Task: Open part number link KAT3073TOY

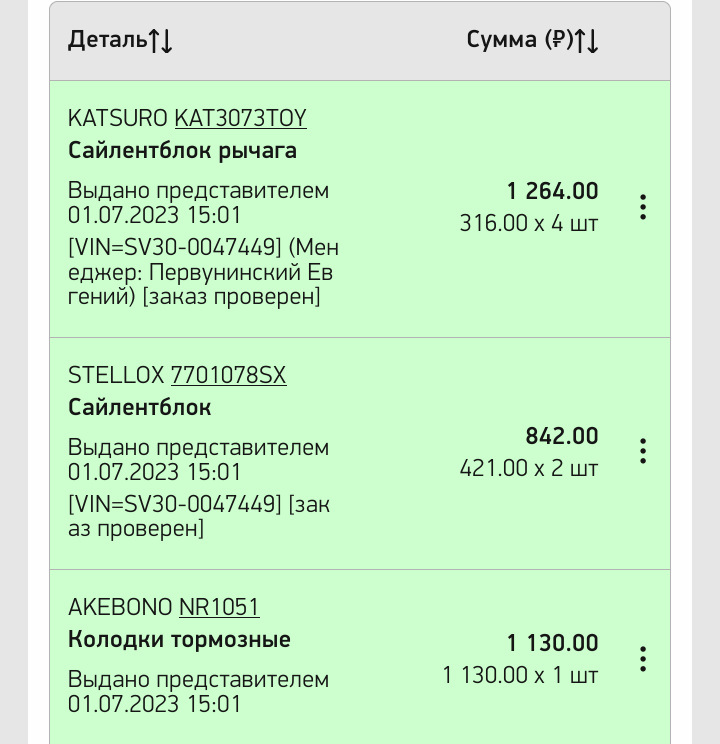Action: pyautogui.click(x=241, y=118)
